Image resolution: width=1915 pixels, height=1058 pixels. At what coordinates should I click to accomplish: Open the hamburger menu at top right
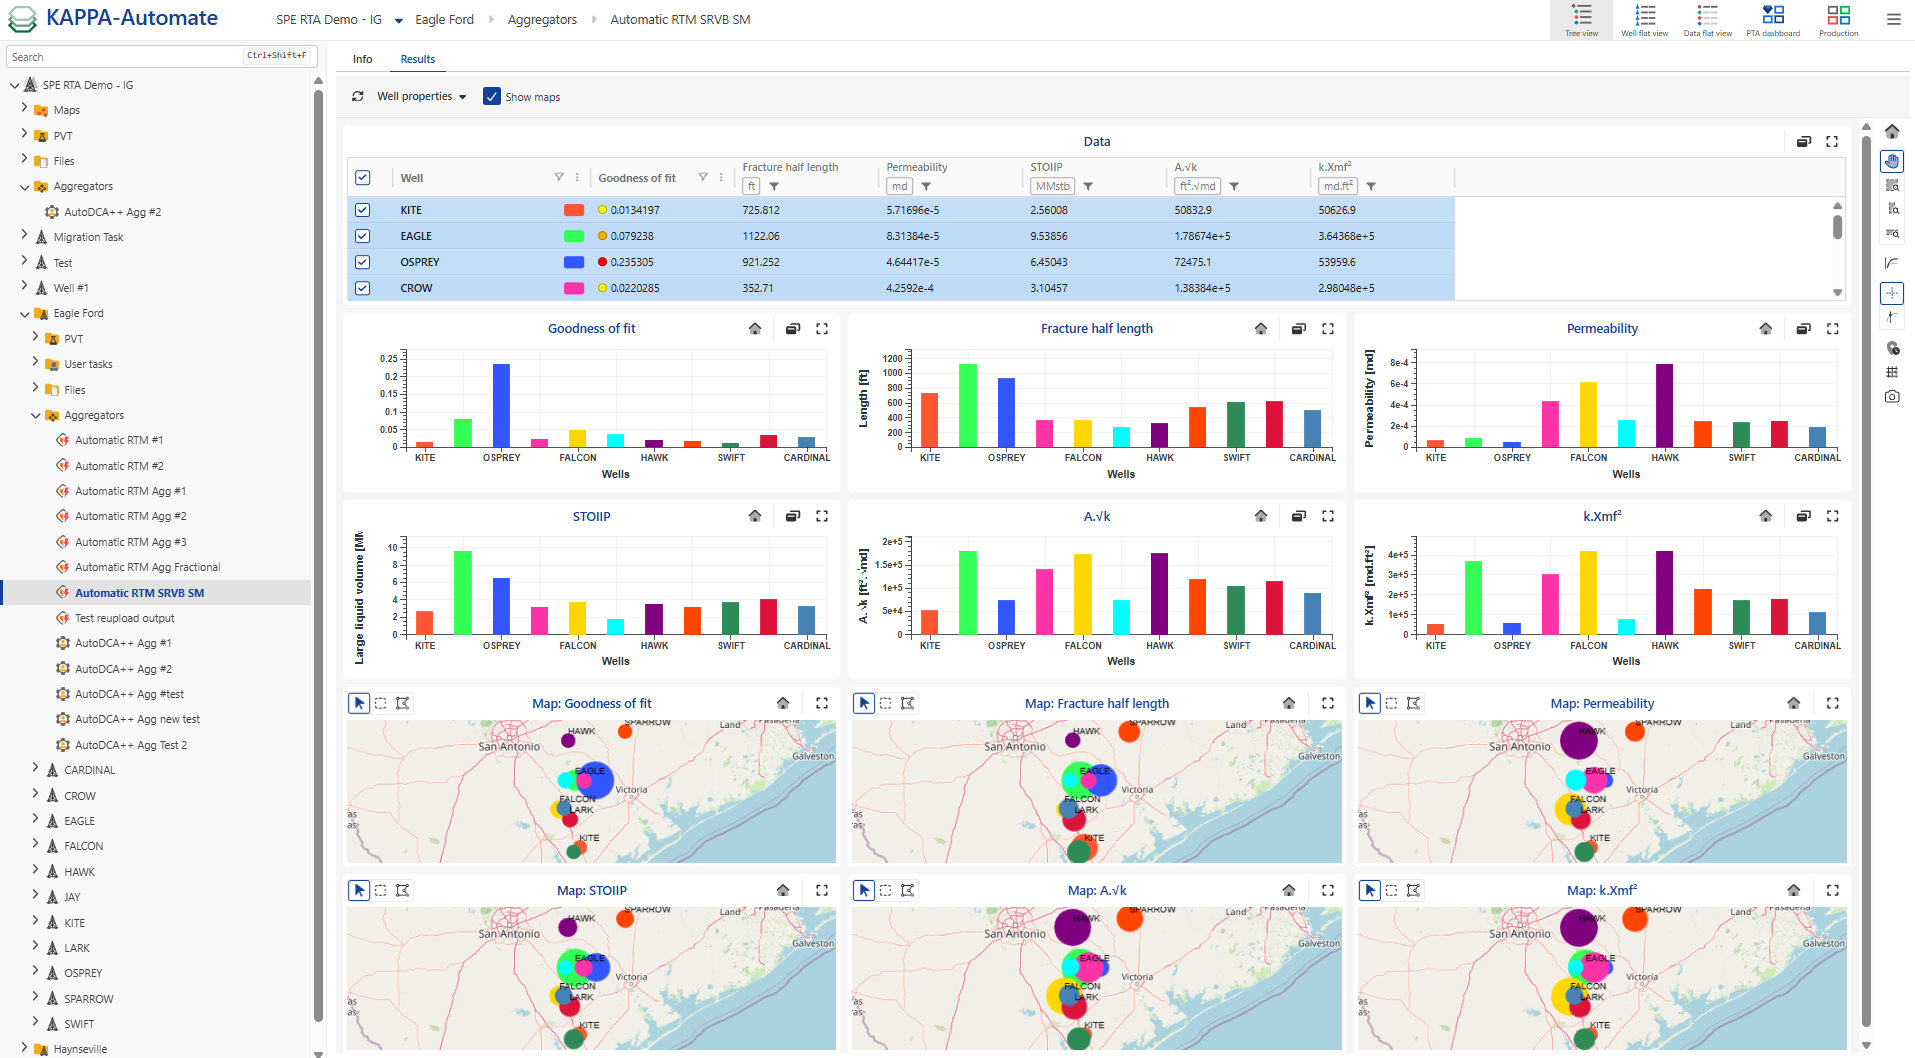pyautogui.click(x=1893, y=19)
